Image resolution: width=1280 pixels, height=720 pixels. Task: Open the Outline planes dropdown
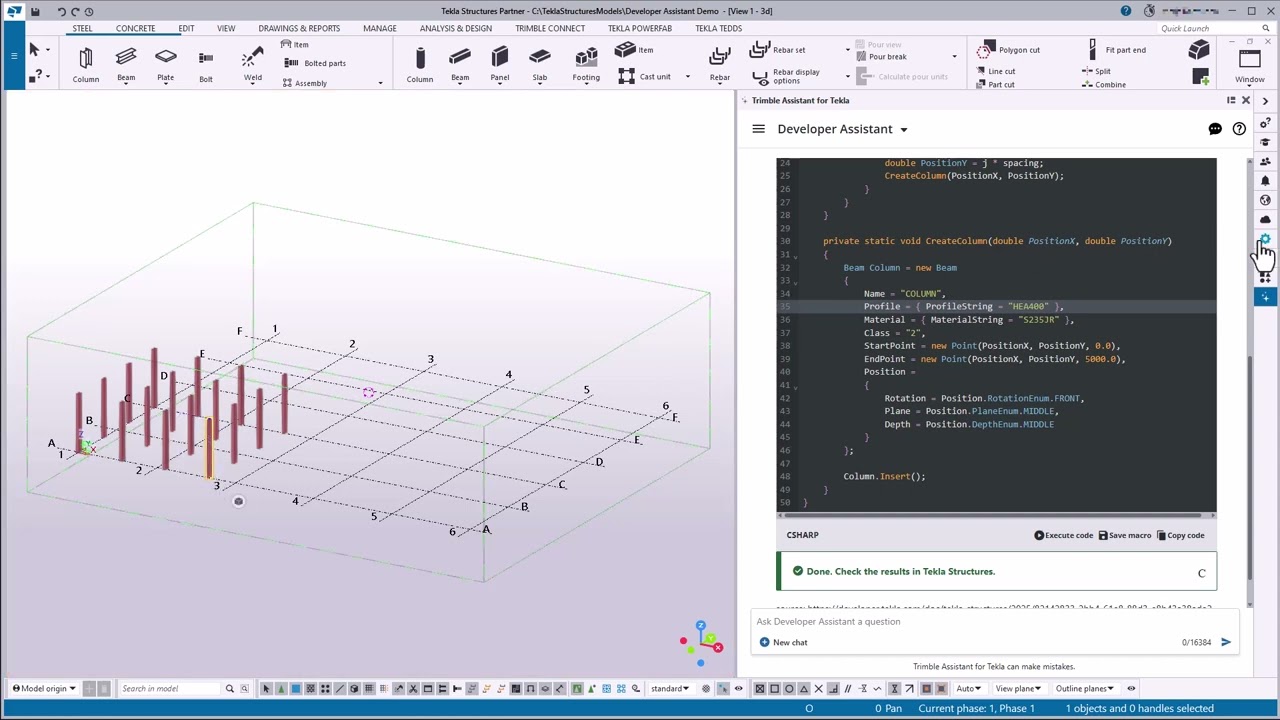(1085, 688)
